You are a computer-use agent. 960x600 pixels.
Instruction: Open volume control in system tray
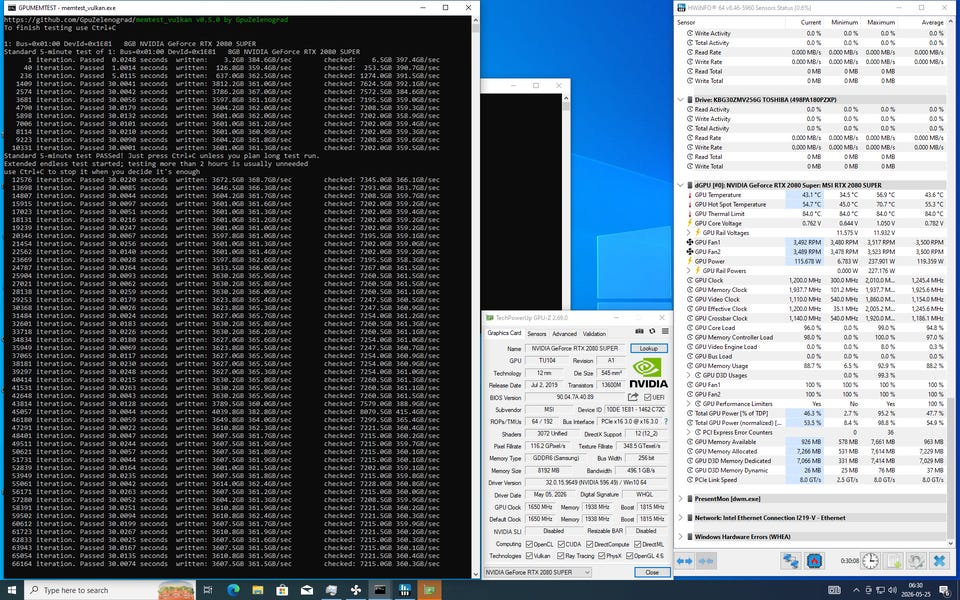(892, 590)
